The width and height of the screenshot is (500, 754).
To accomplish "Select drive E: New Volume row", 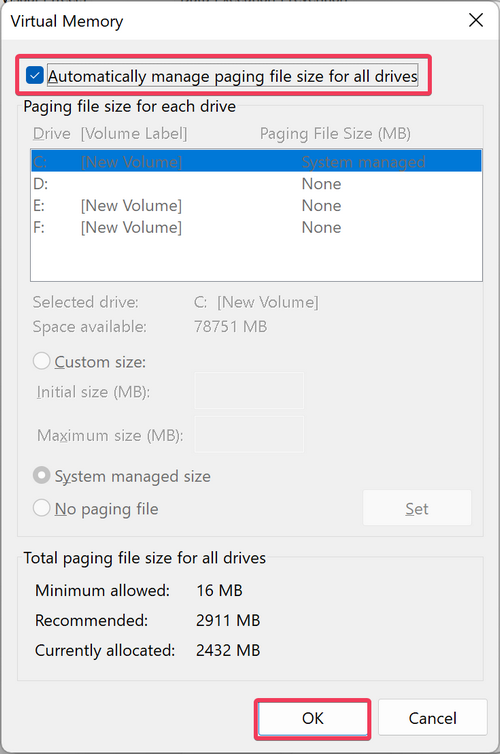I will [256, 205].
